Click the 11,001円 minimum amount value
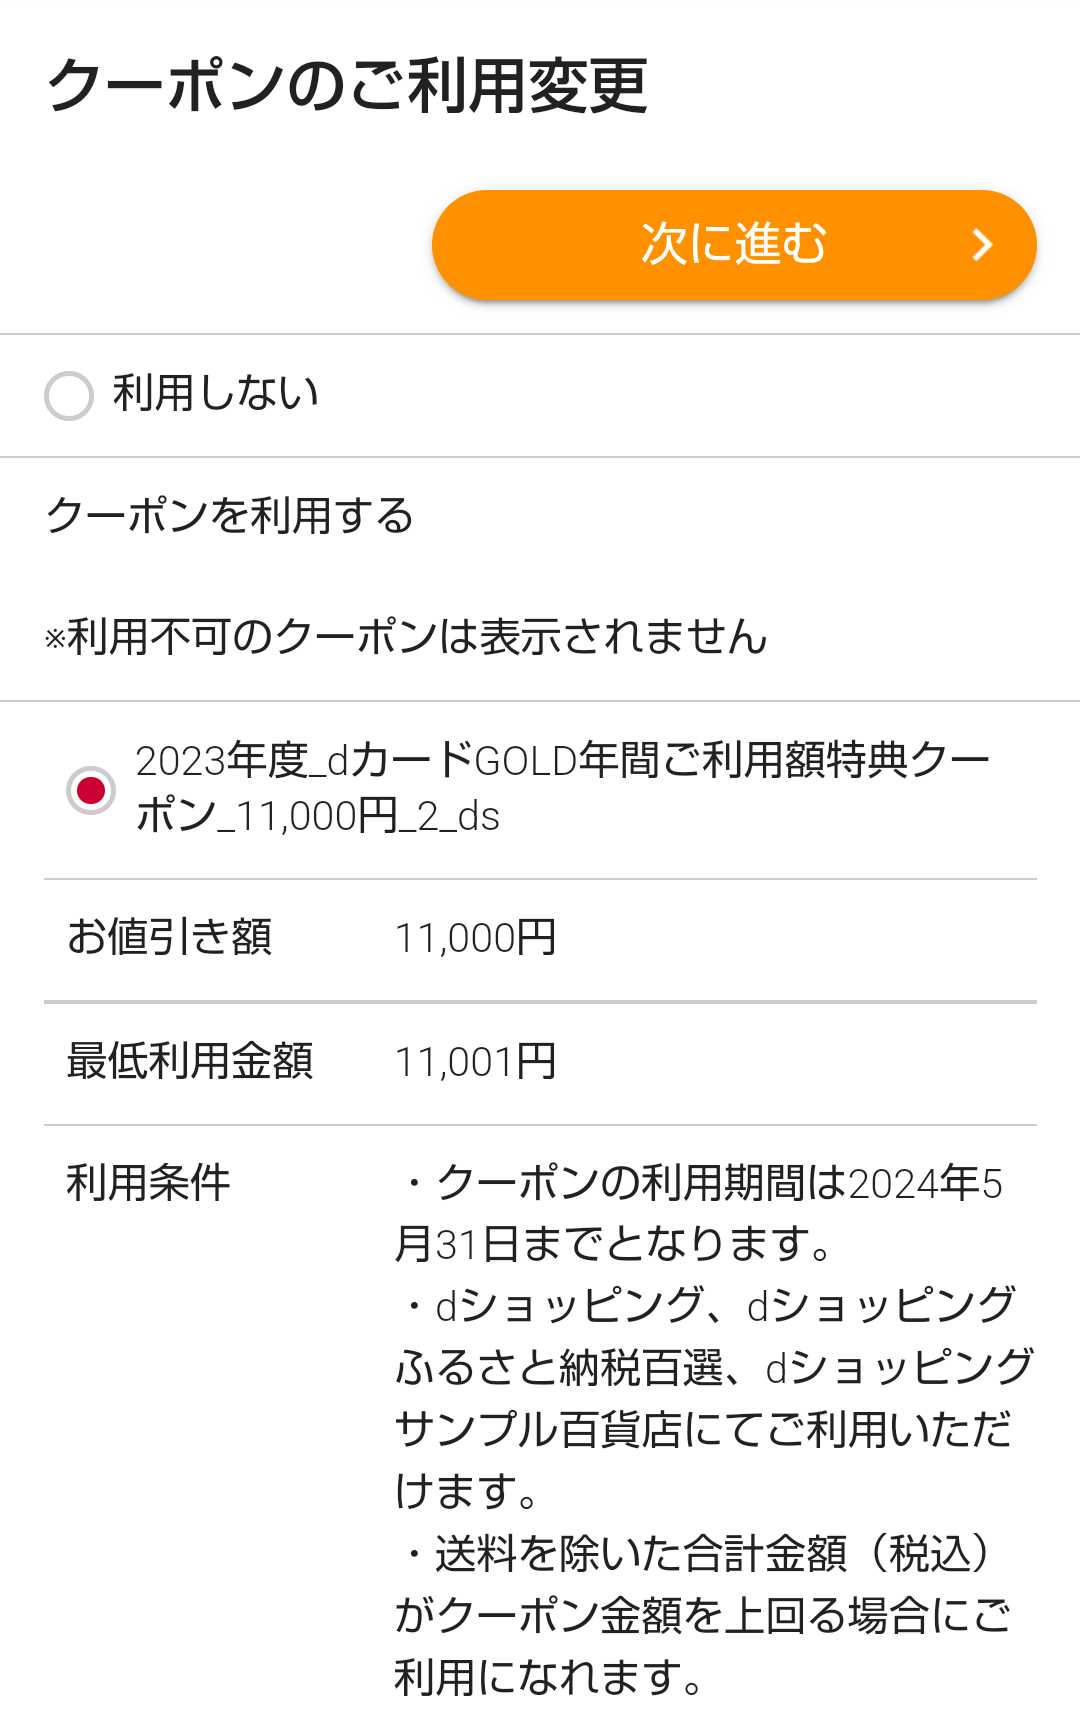1080x1712 pixels. pyautogui.click(x=475, y=1062)
